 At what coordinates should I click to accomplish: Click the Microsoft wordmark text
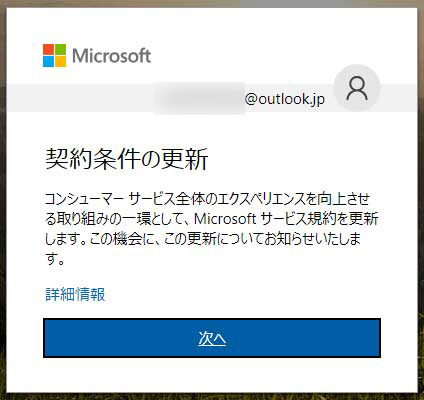pyautogui.click(x=112, y=55)
